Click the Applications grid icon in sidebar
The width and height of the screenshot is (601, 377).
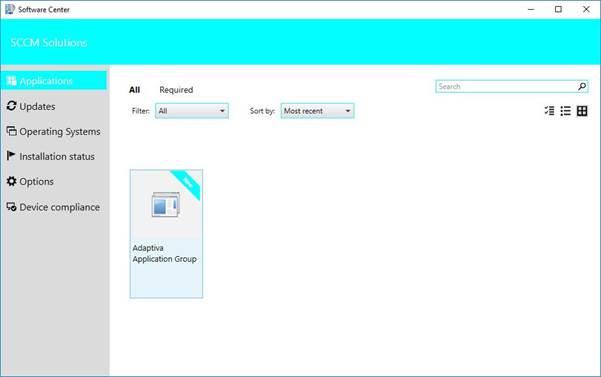click(11, 80)
